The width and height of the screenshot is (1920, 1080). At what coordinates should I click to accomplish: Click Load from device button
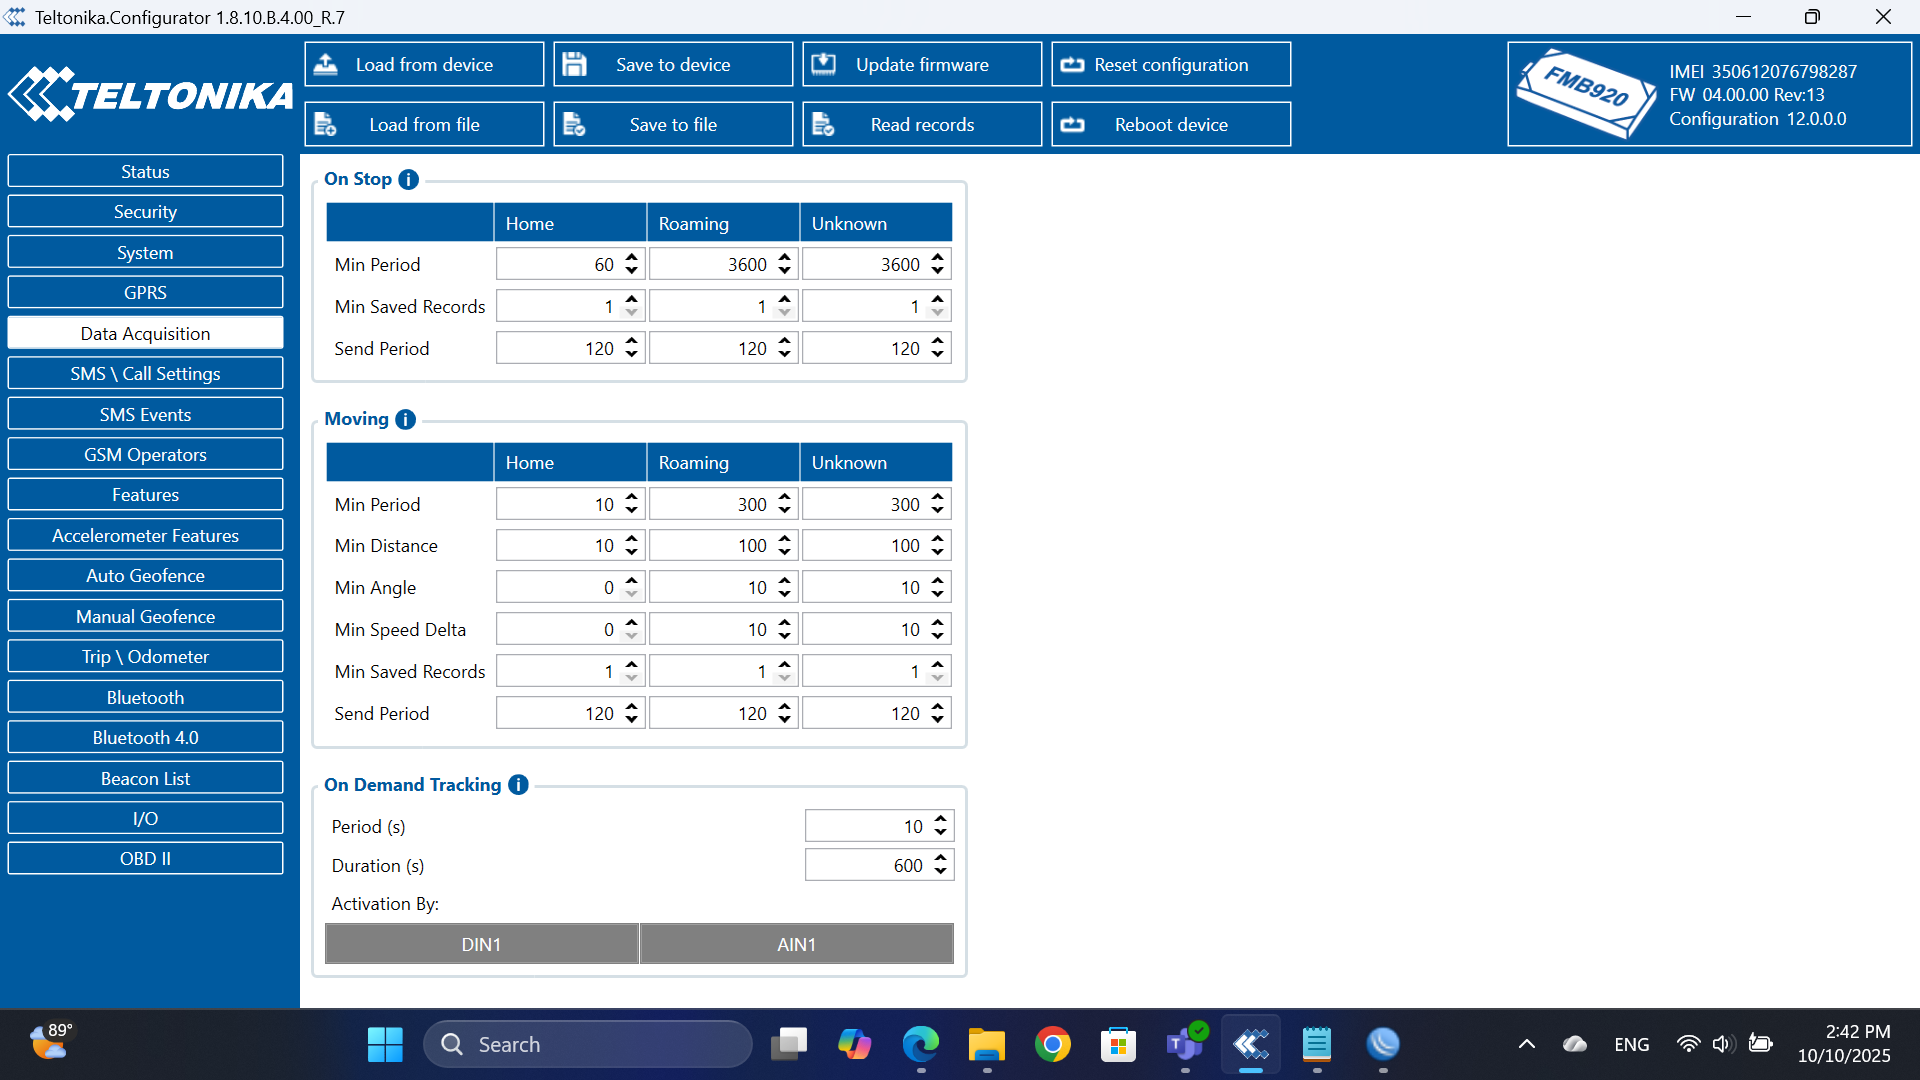click(x=424, y=64)
